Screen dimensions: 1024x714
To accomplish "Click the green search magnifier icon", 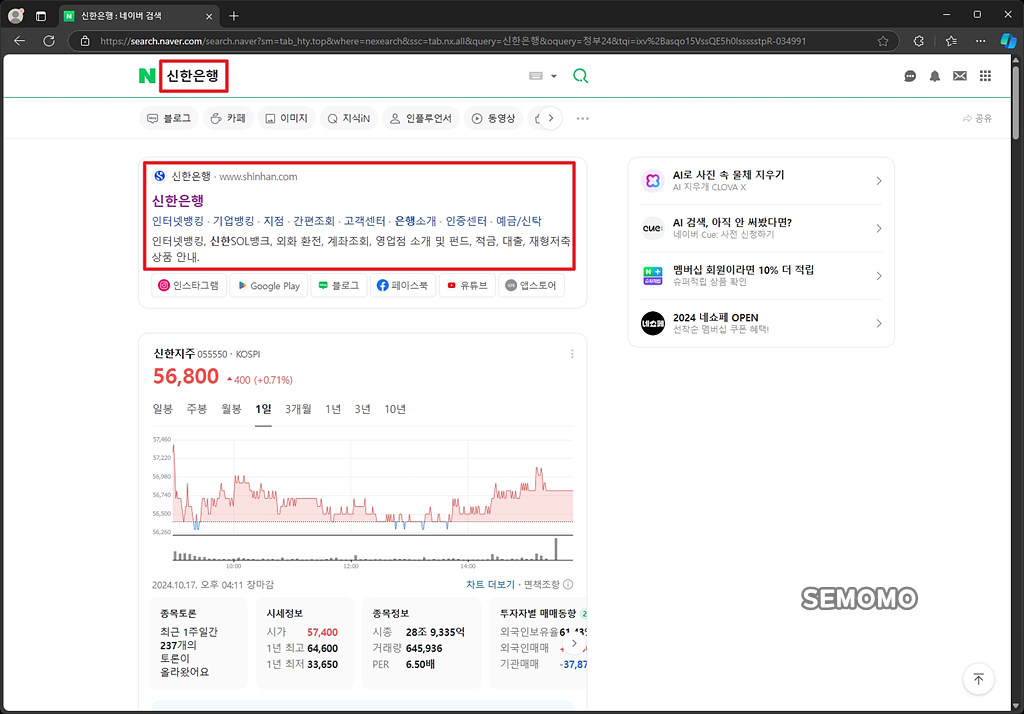I will (x=580, y=76).
